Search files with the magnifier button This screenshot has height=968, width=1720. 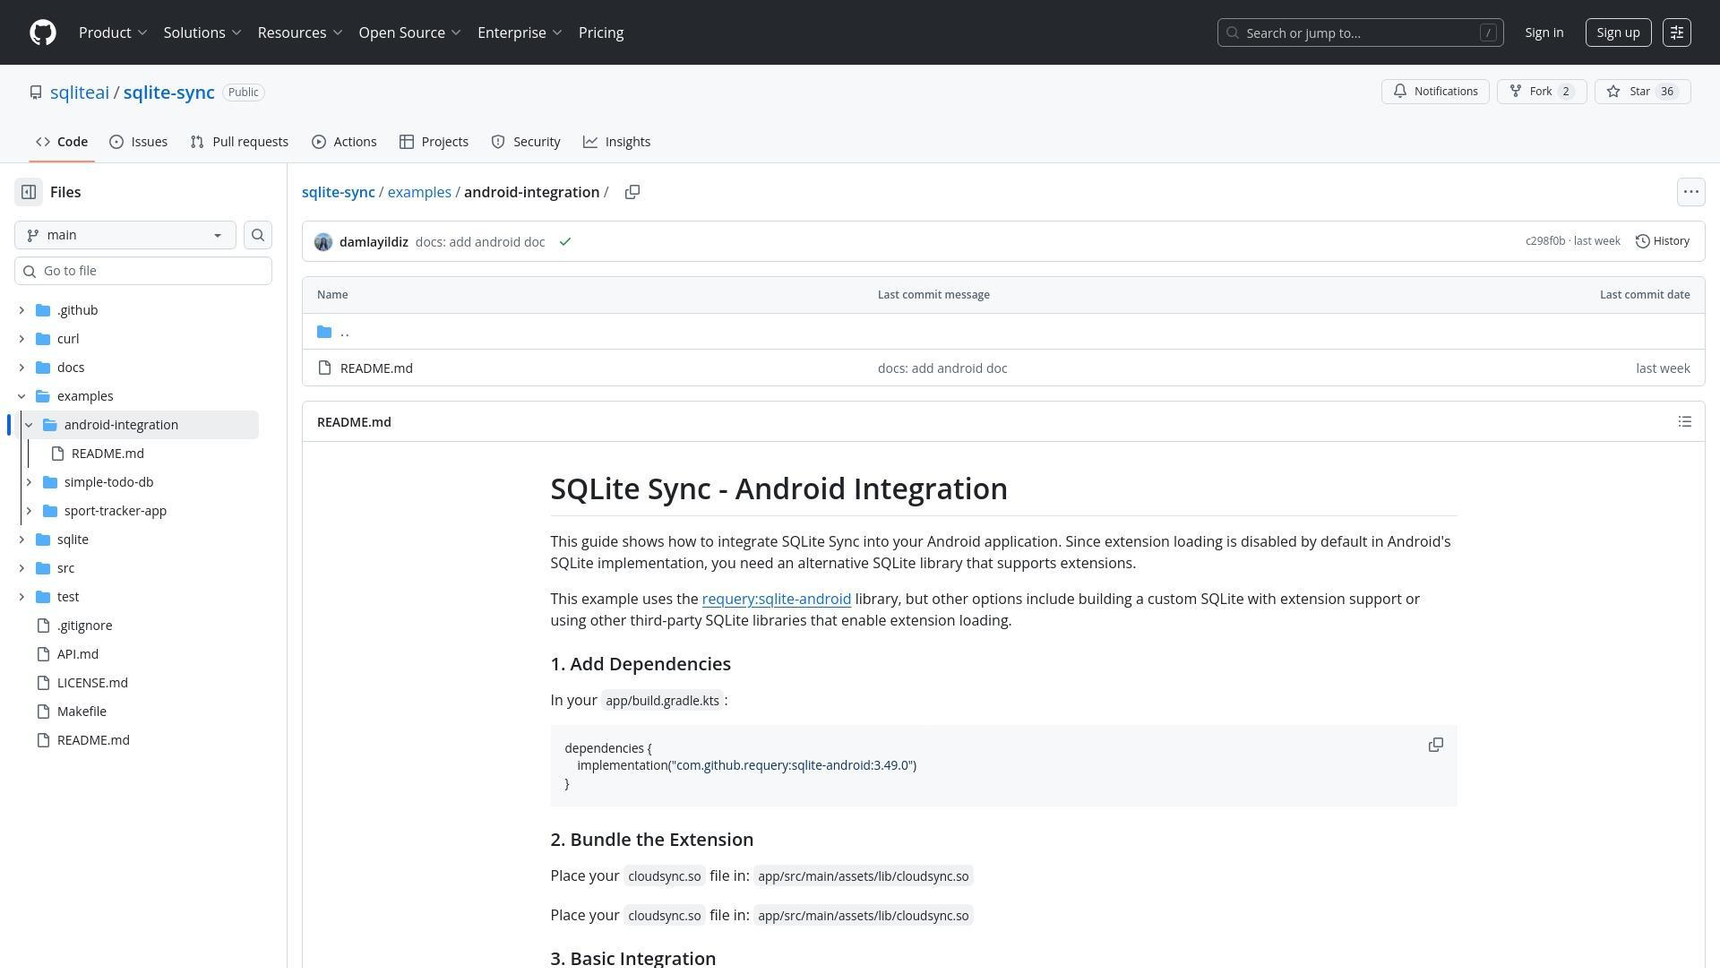tap(258, 235)
